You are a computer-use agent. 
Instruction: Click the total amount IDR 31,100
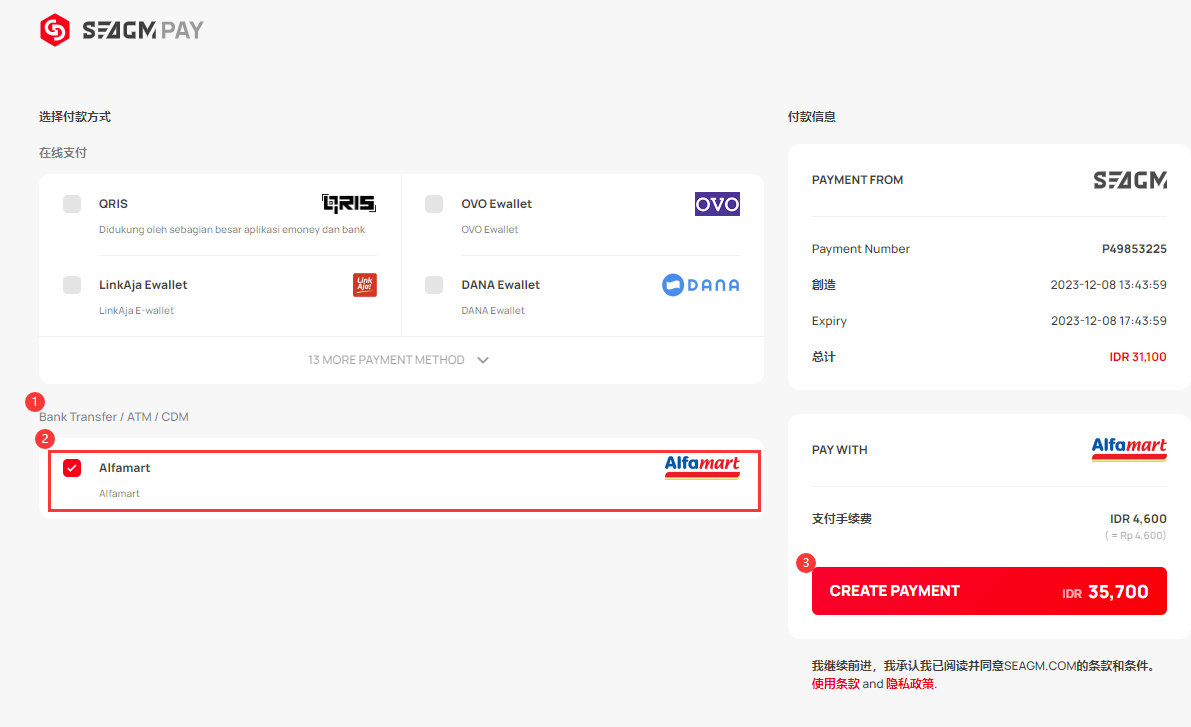(x=1138, y=357)
